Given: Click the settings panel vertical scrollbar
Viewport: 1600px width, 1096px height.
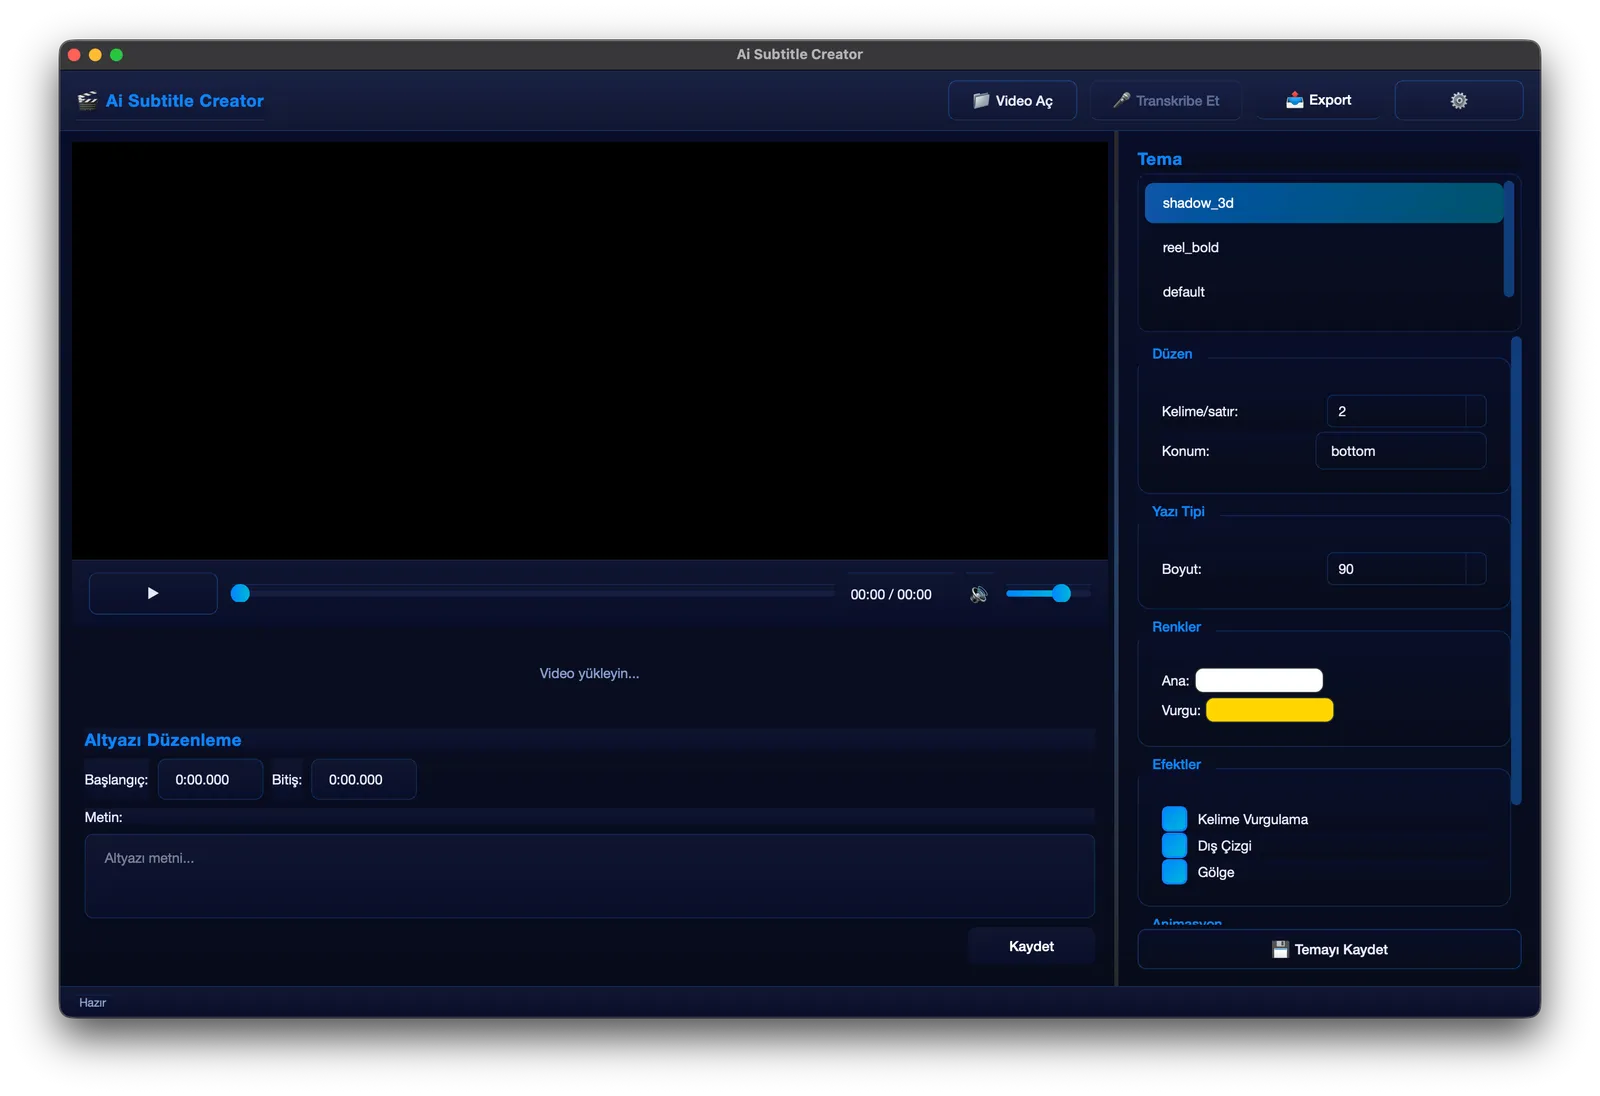Looking at the screenshot, I should tap(1516, 570).
